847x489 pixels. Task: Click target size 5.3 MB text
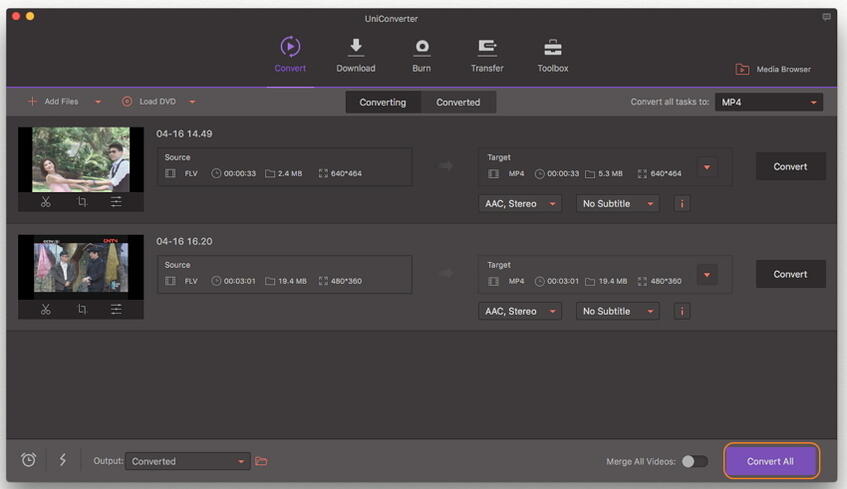pos(610,173)
